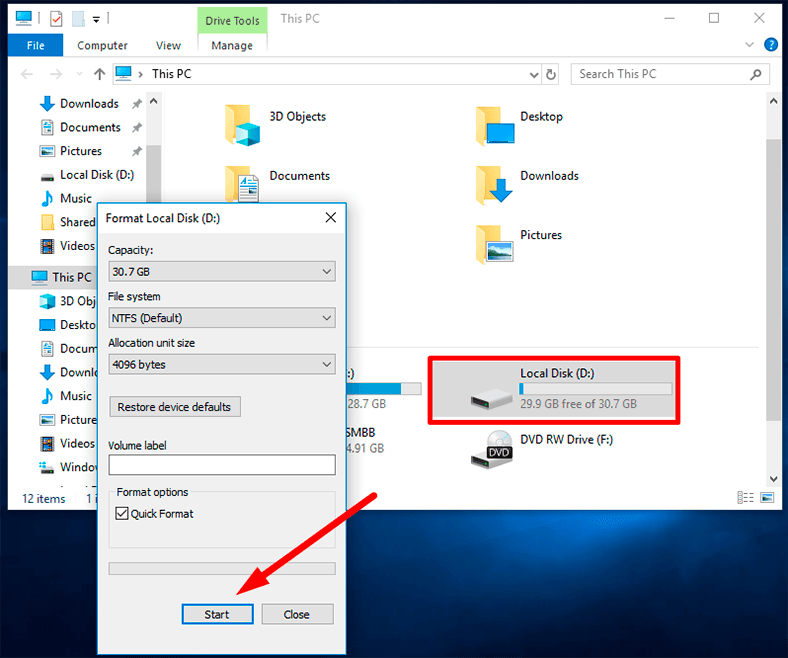Image resolution: width=788 pixels, height=658 pixels.
Task: Switch to large icons view layout icon
Action: tap(767, 498)
